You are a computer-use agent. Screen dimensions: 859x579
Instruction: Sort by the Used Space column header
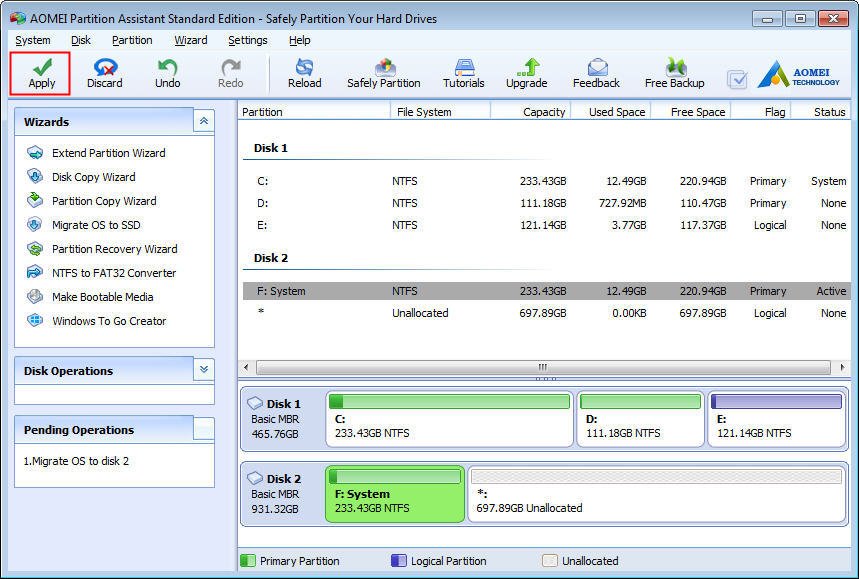610,112
